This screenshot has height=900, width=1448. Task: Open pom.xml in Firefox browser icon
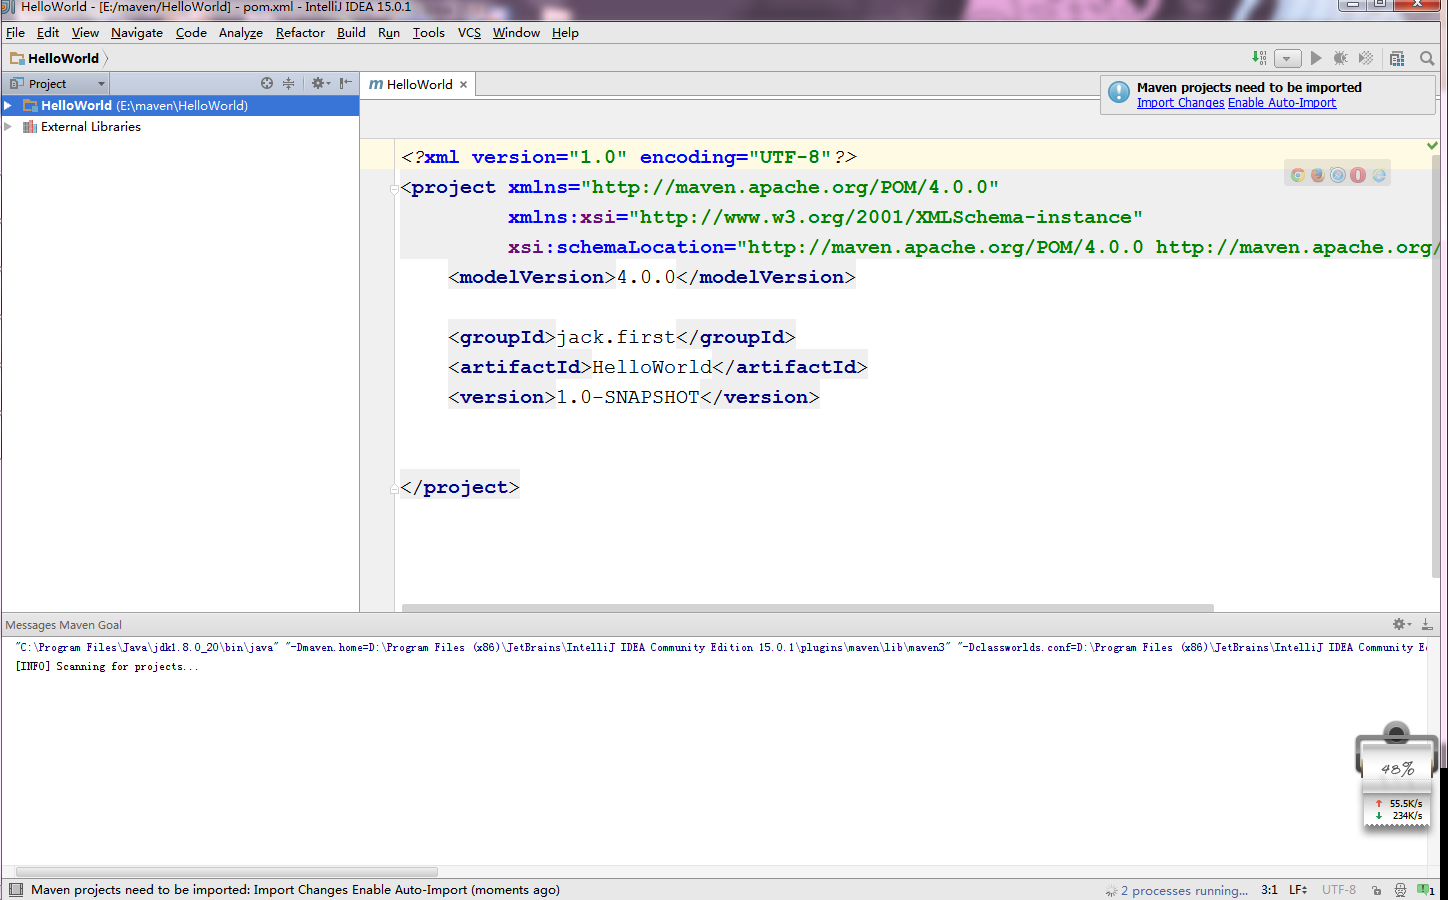1318,175
